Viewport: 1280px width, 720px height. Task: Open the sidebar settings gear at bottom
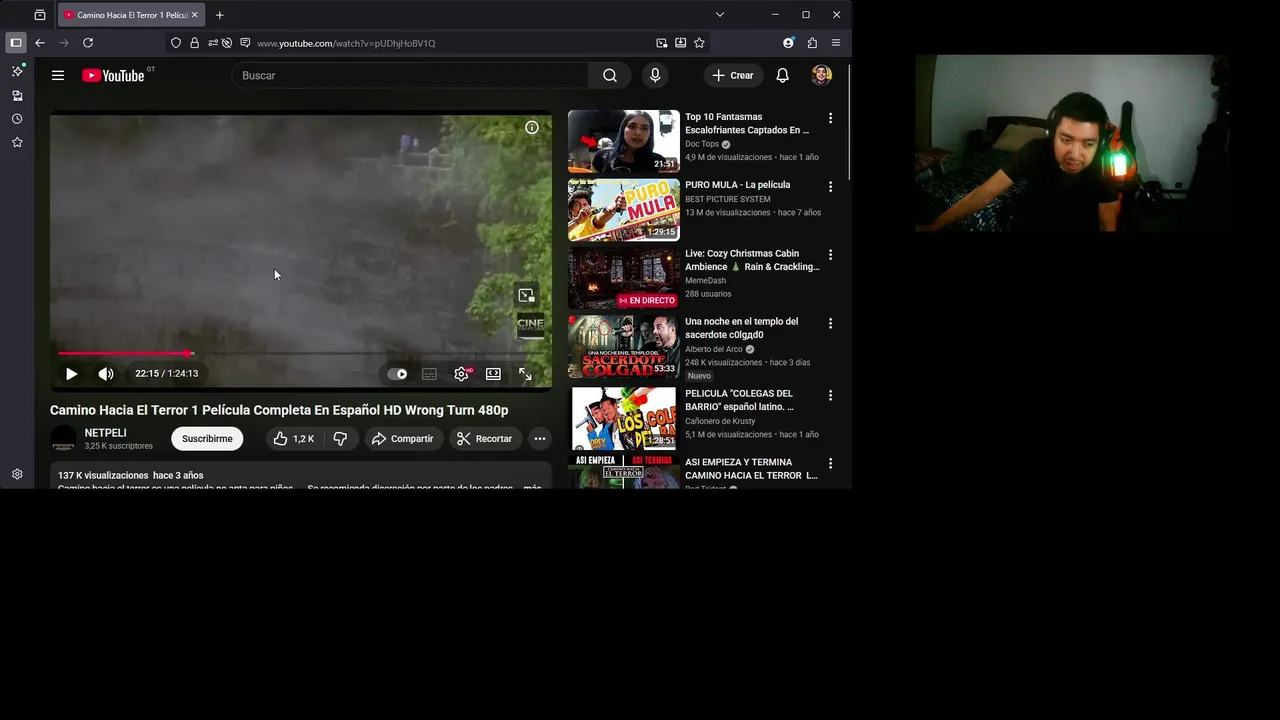click(x=17, y=474)
